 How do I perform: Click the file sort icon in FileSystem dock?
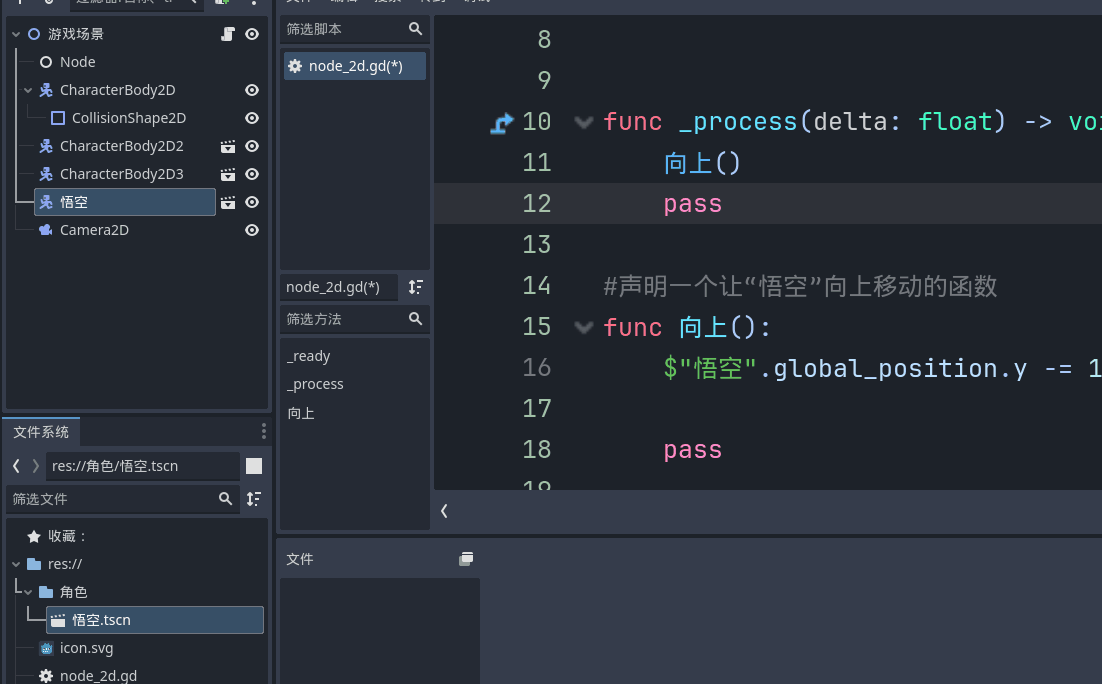point(254,499)
